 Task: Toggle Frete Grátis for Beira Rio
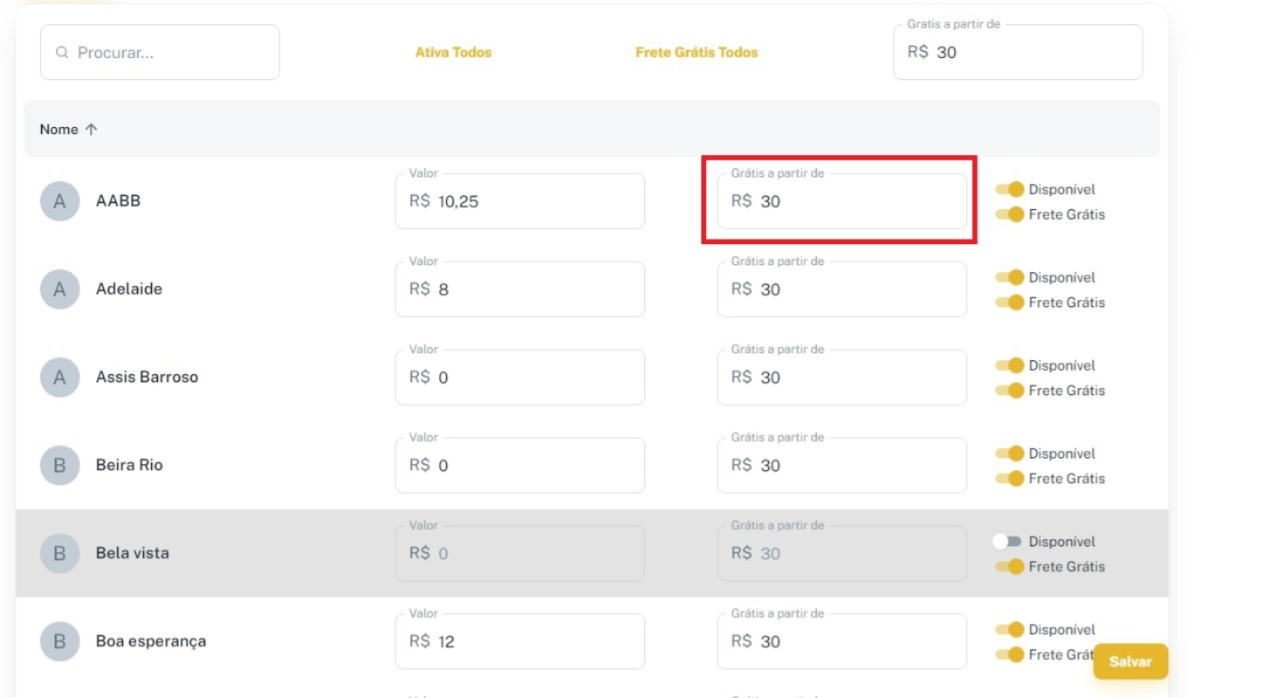pyautogui.click(x=1010, y=478)
